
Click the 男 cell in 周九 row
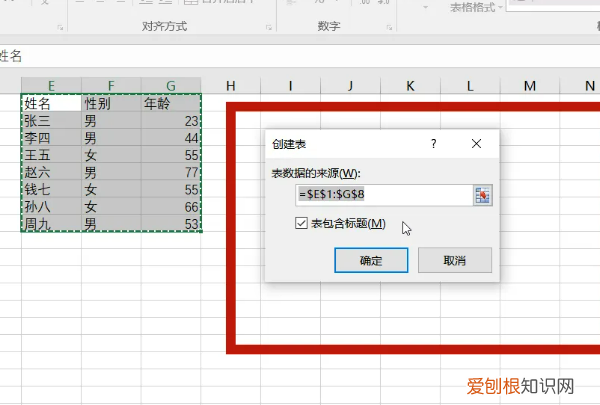(111, 224)
